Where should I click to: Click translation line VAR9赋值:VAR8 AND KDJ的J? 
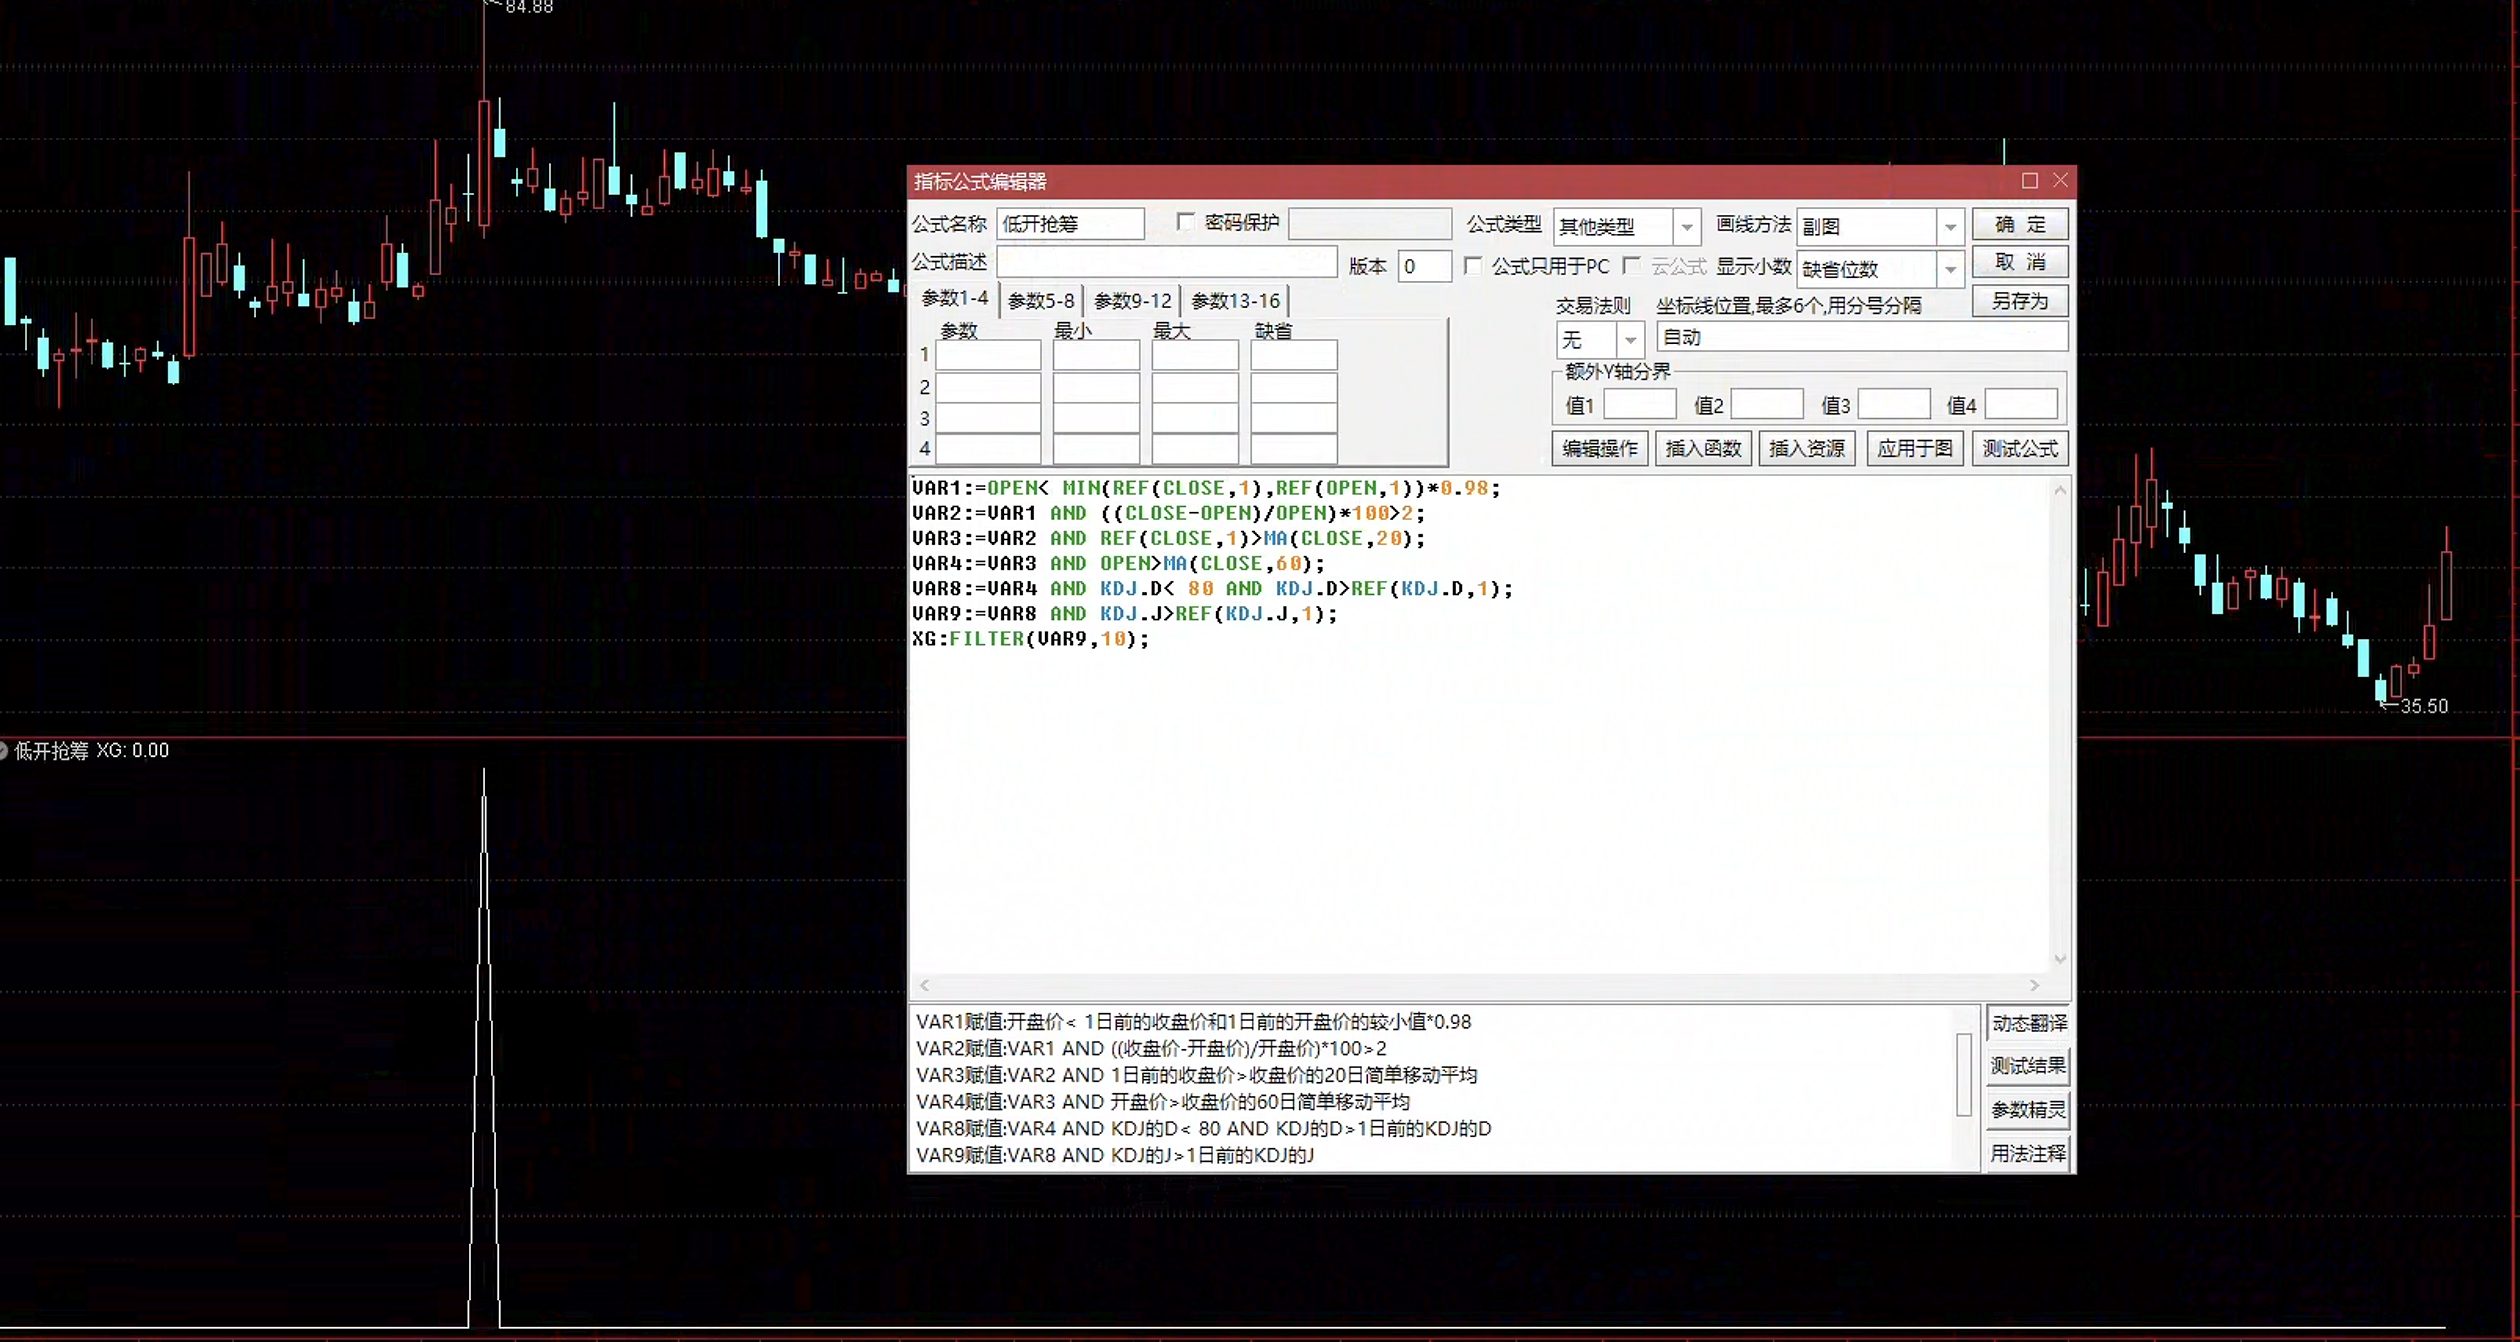(1115, 1156)
